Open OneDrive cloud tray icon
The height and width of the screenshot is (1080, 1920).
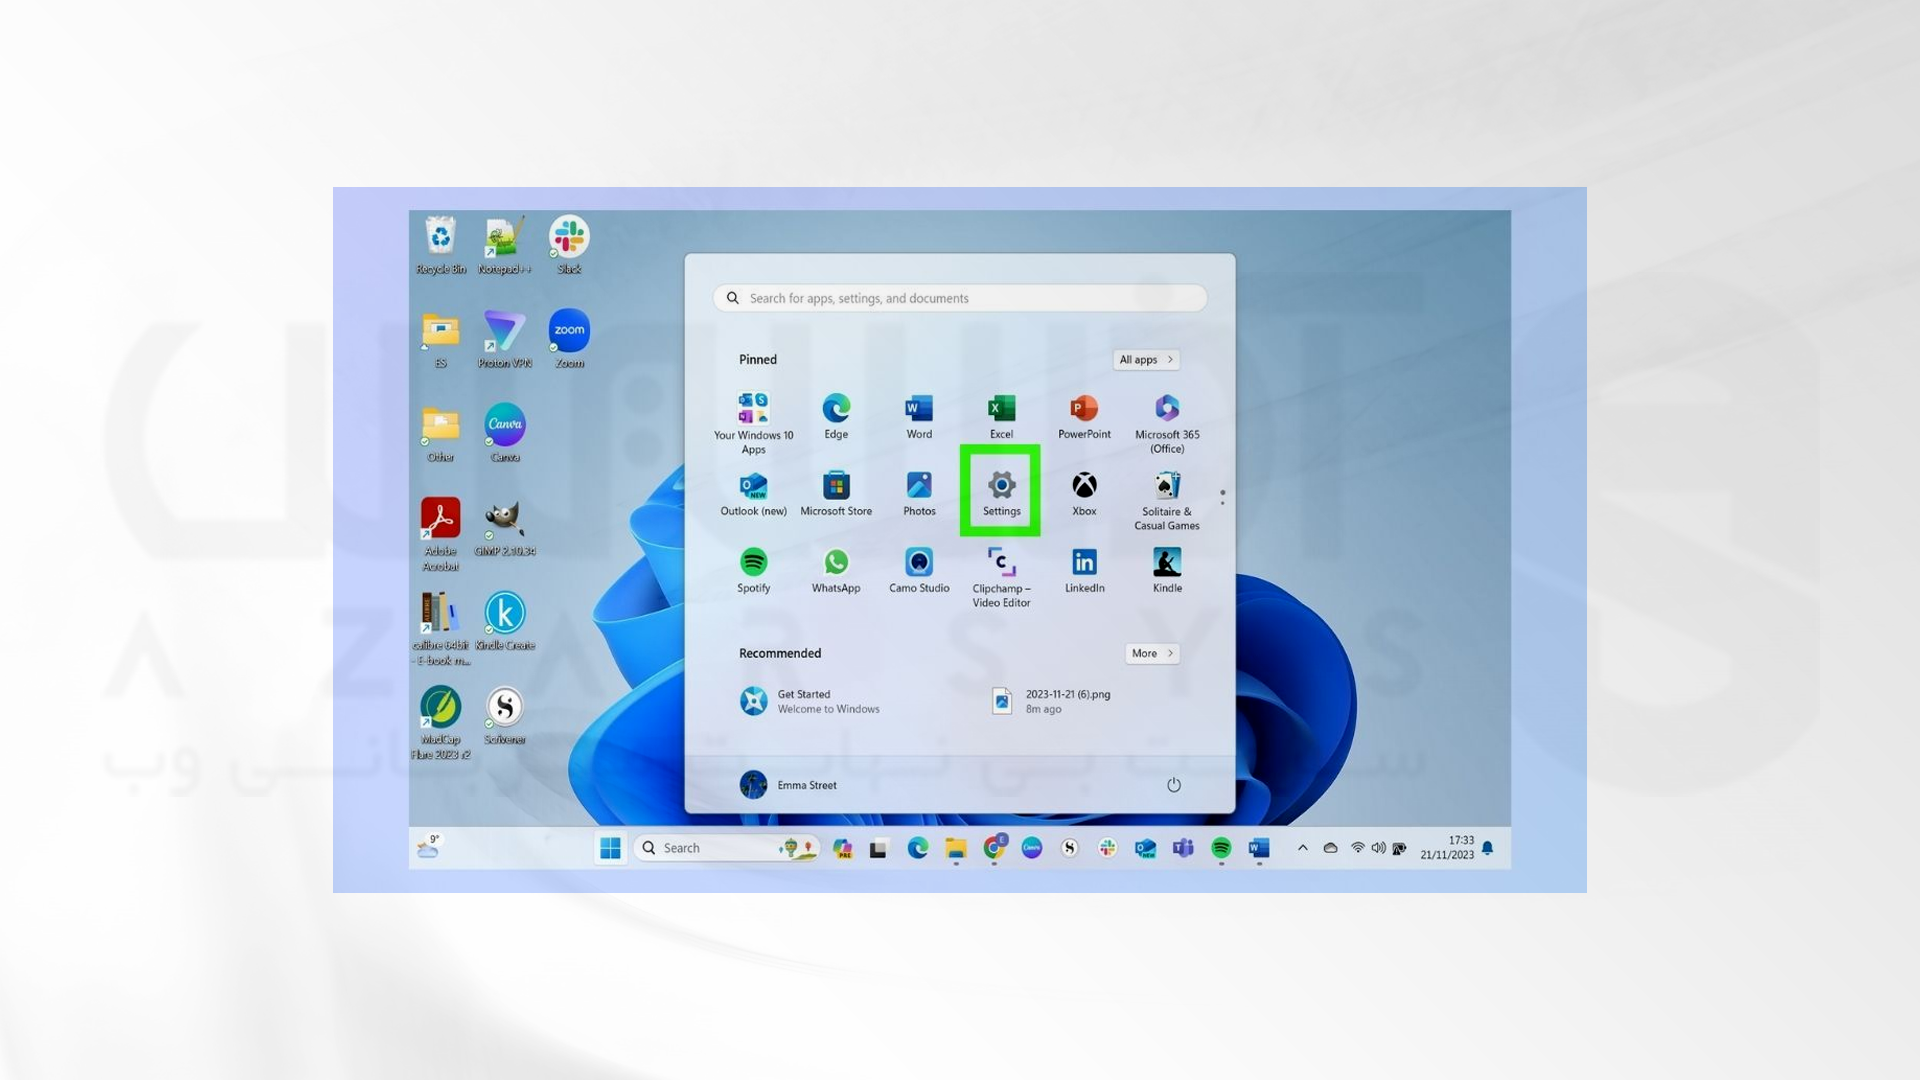[x=1330, y=848]
